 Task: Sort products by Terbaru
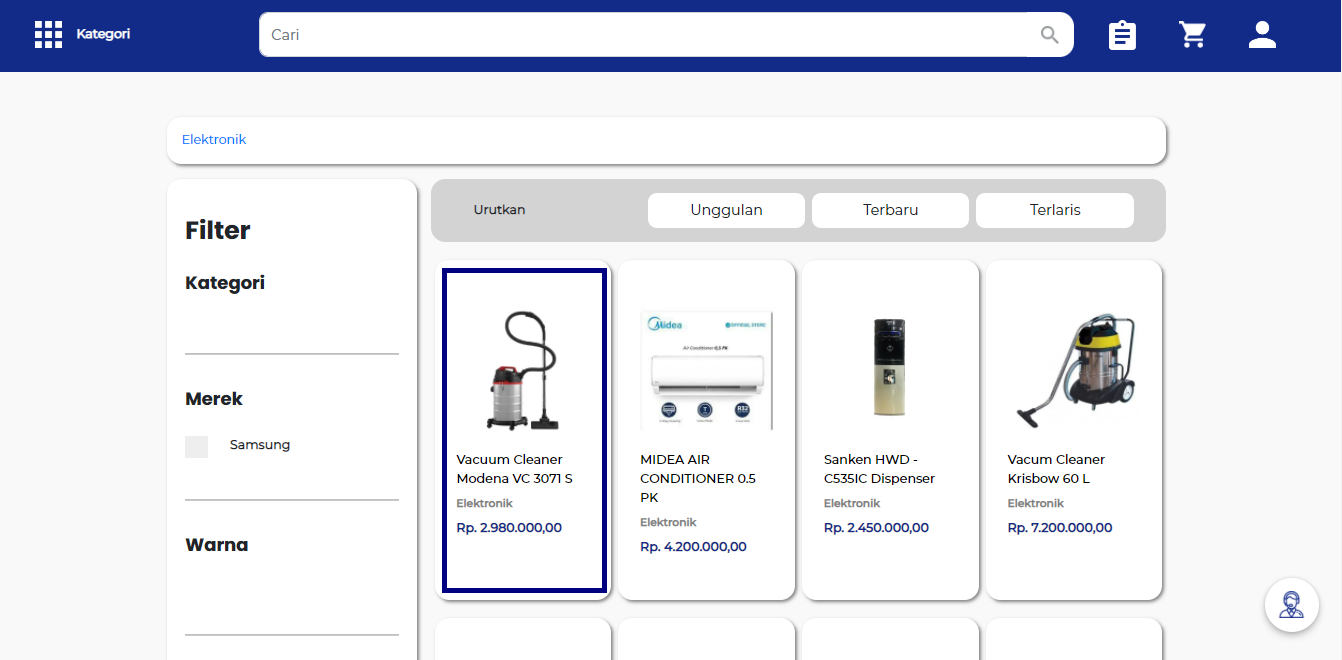pos(890,210)
